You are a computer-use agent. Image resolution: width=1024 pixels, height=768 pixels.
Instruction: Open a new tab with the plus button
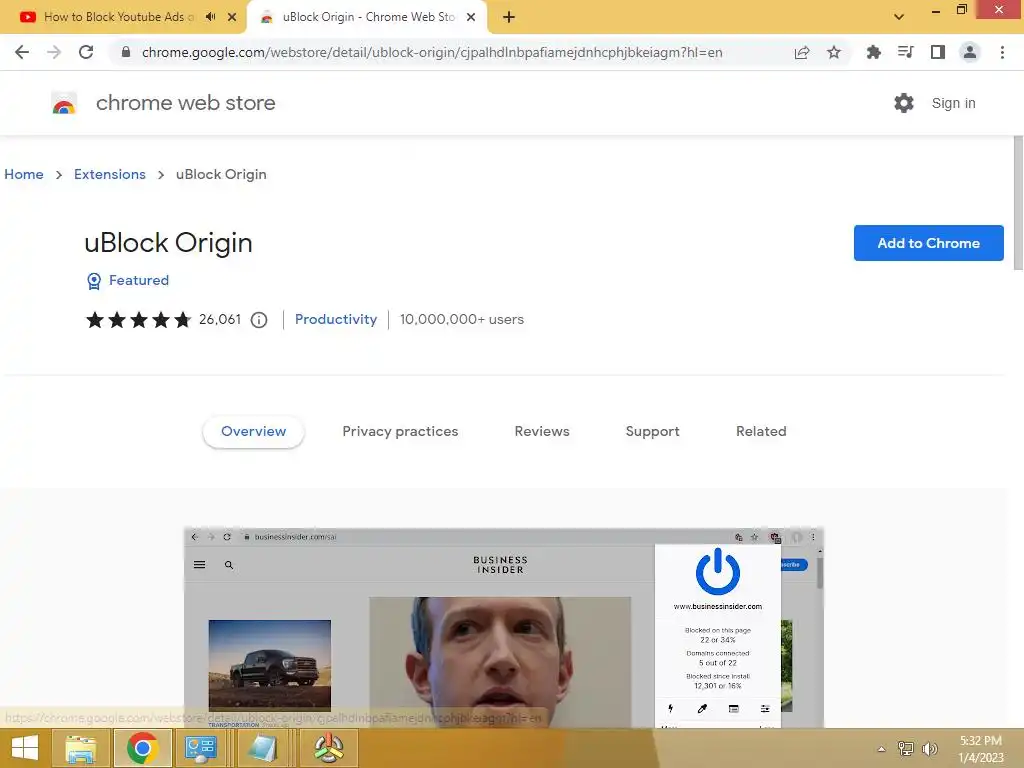click(x=509, y=17)
